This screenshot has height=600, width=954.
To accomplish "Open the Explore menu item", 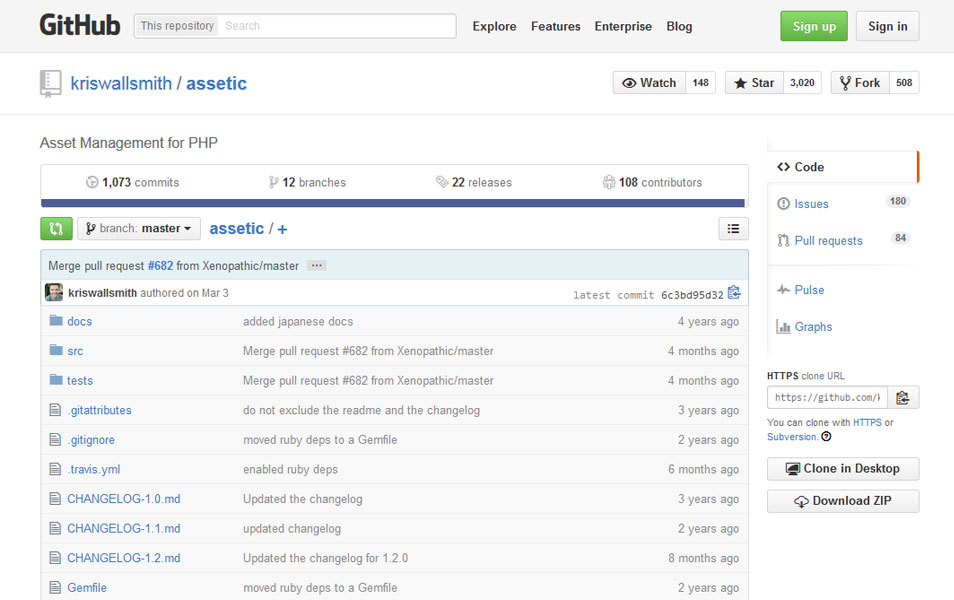I will tap(495, 26).
